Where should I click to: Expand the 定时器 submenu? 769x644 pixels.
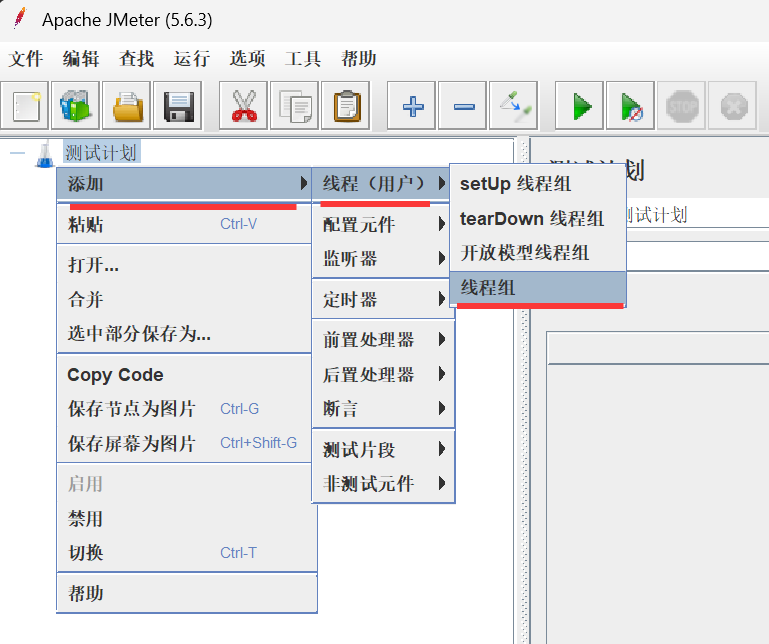click(x=384, y=299)
